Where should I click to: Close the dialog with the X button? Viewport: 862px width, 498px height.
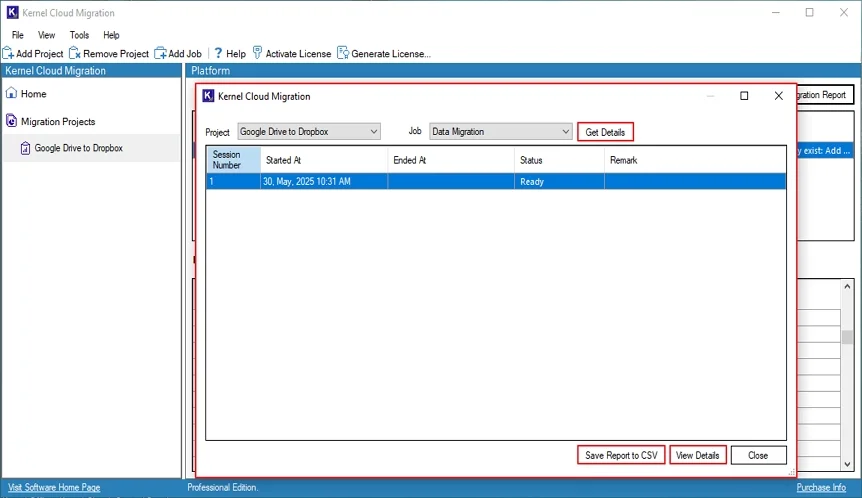pos(778,96)
